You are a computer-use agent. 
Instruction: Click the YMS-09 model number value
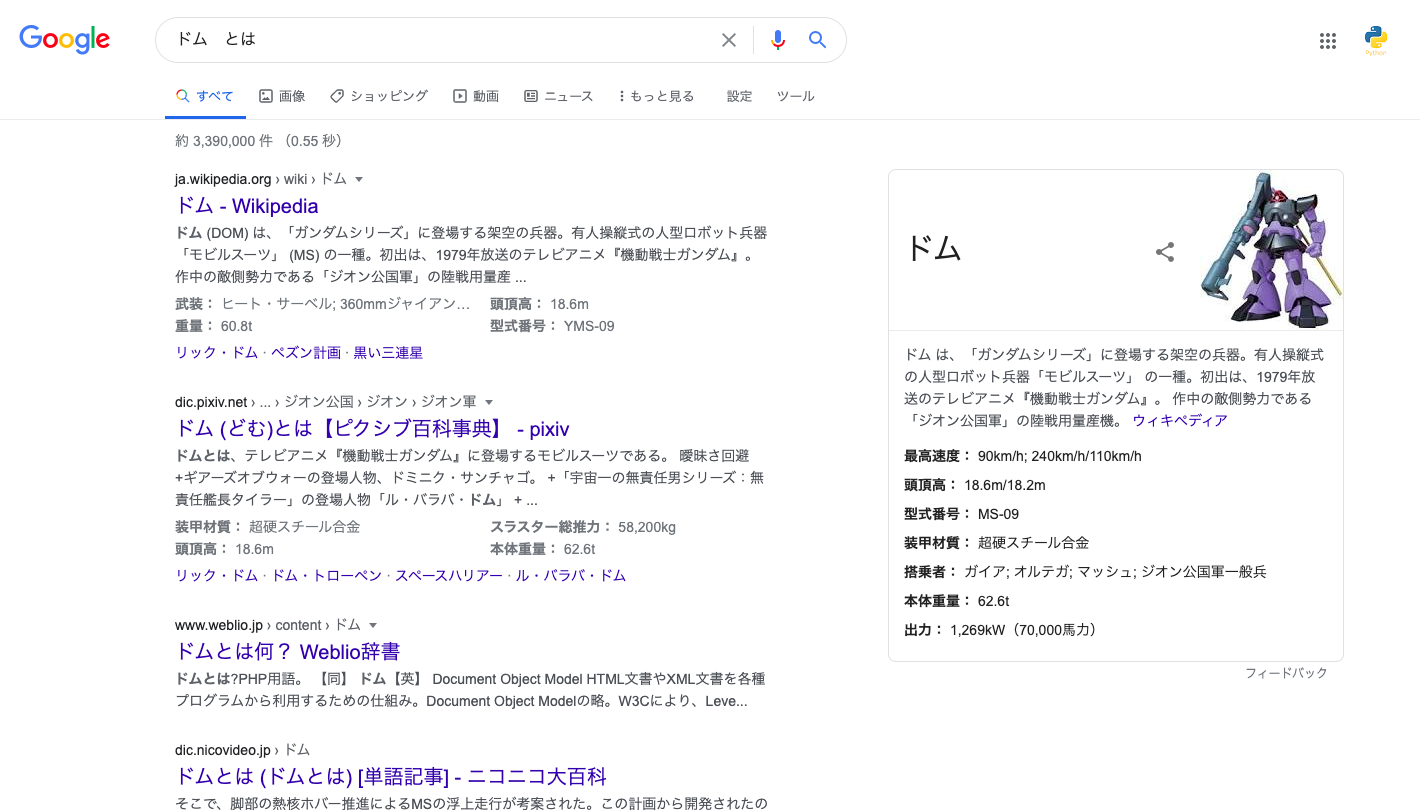(x=589, y=326)
